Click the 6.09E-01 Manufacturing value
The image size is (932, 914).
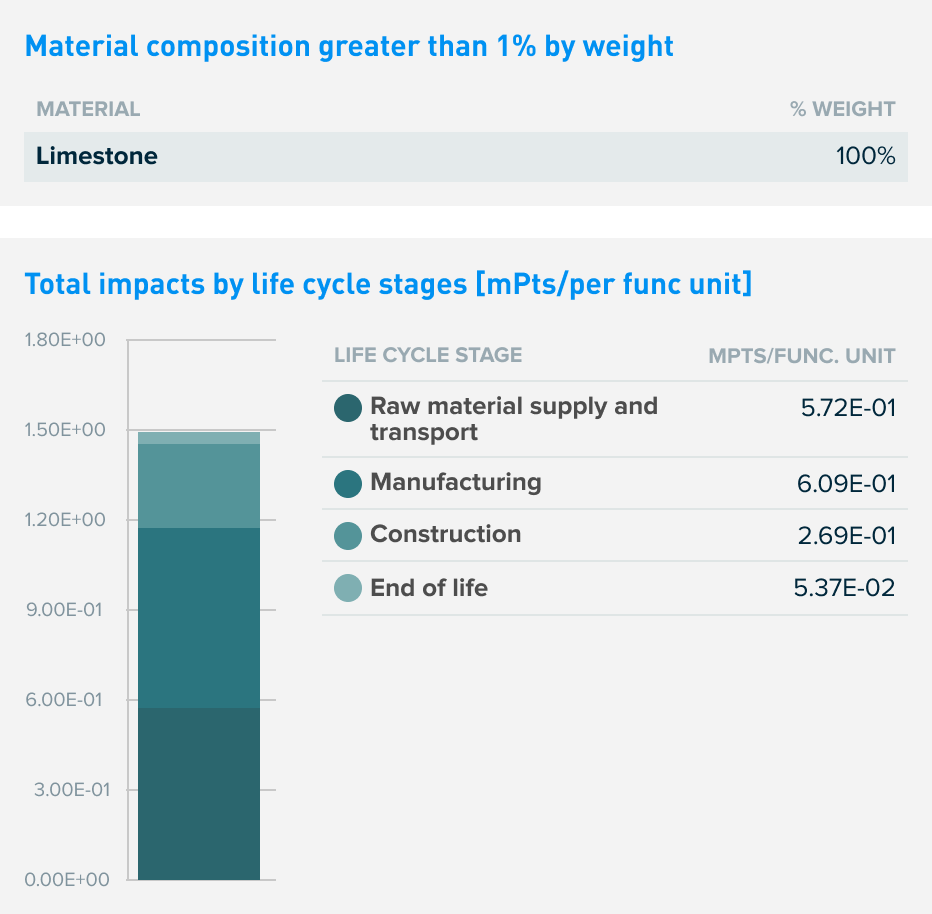[846, 484]
